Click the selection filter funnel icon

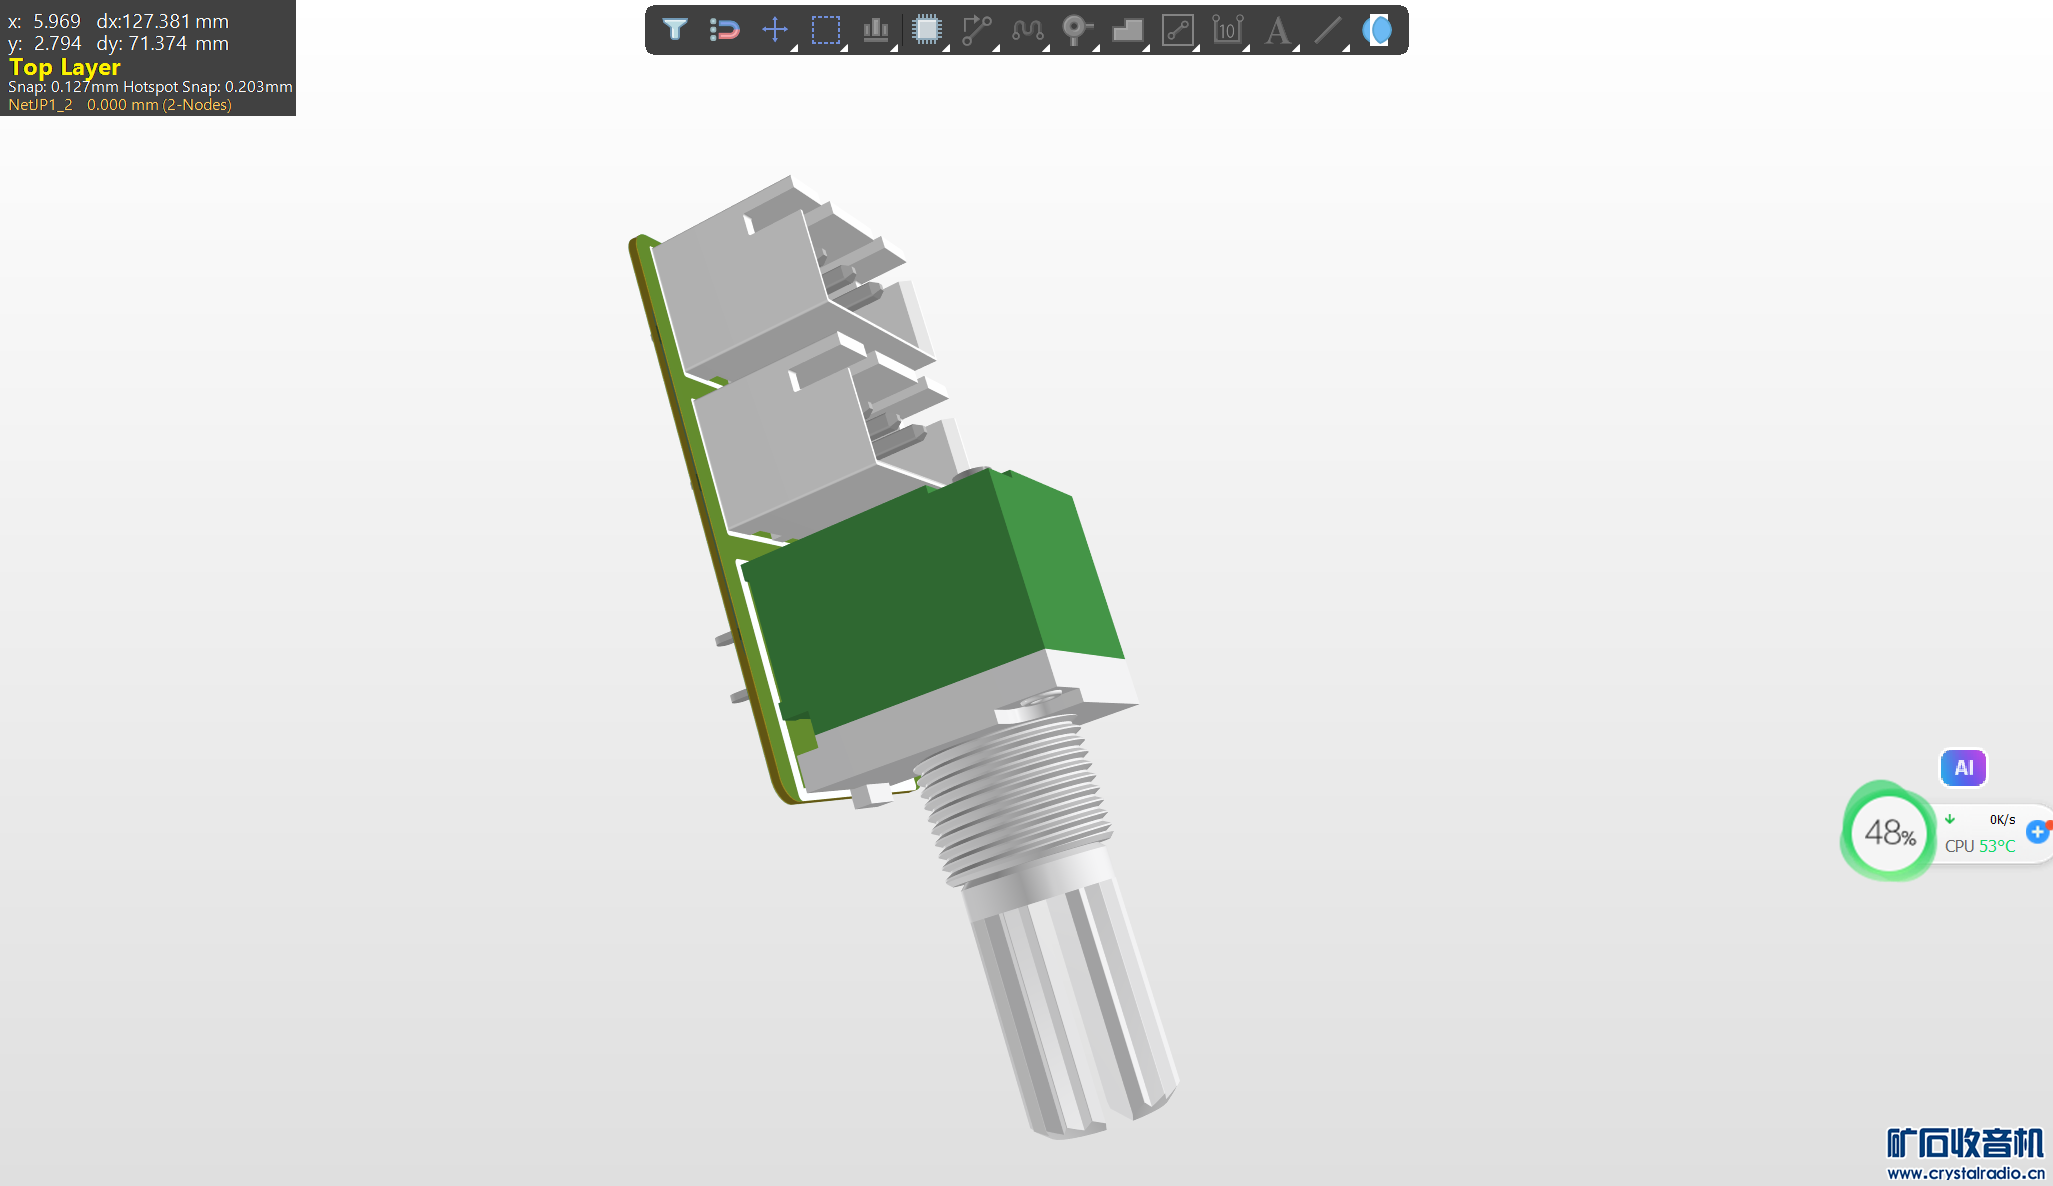(675, 30)
